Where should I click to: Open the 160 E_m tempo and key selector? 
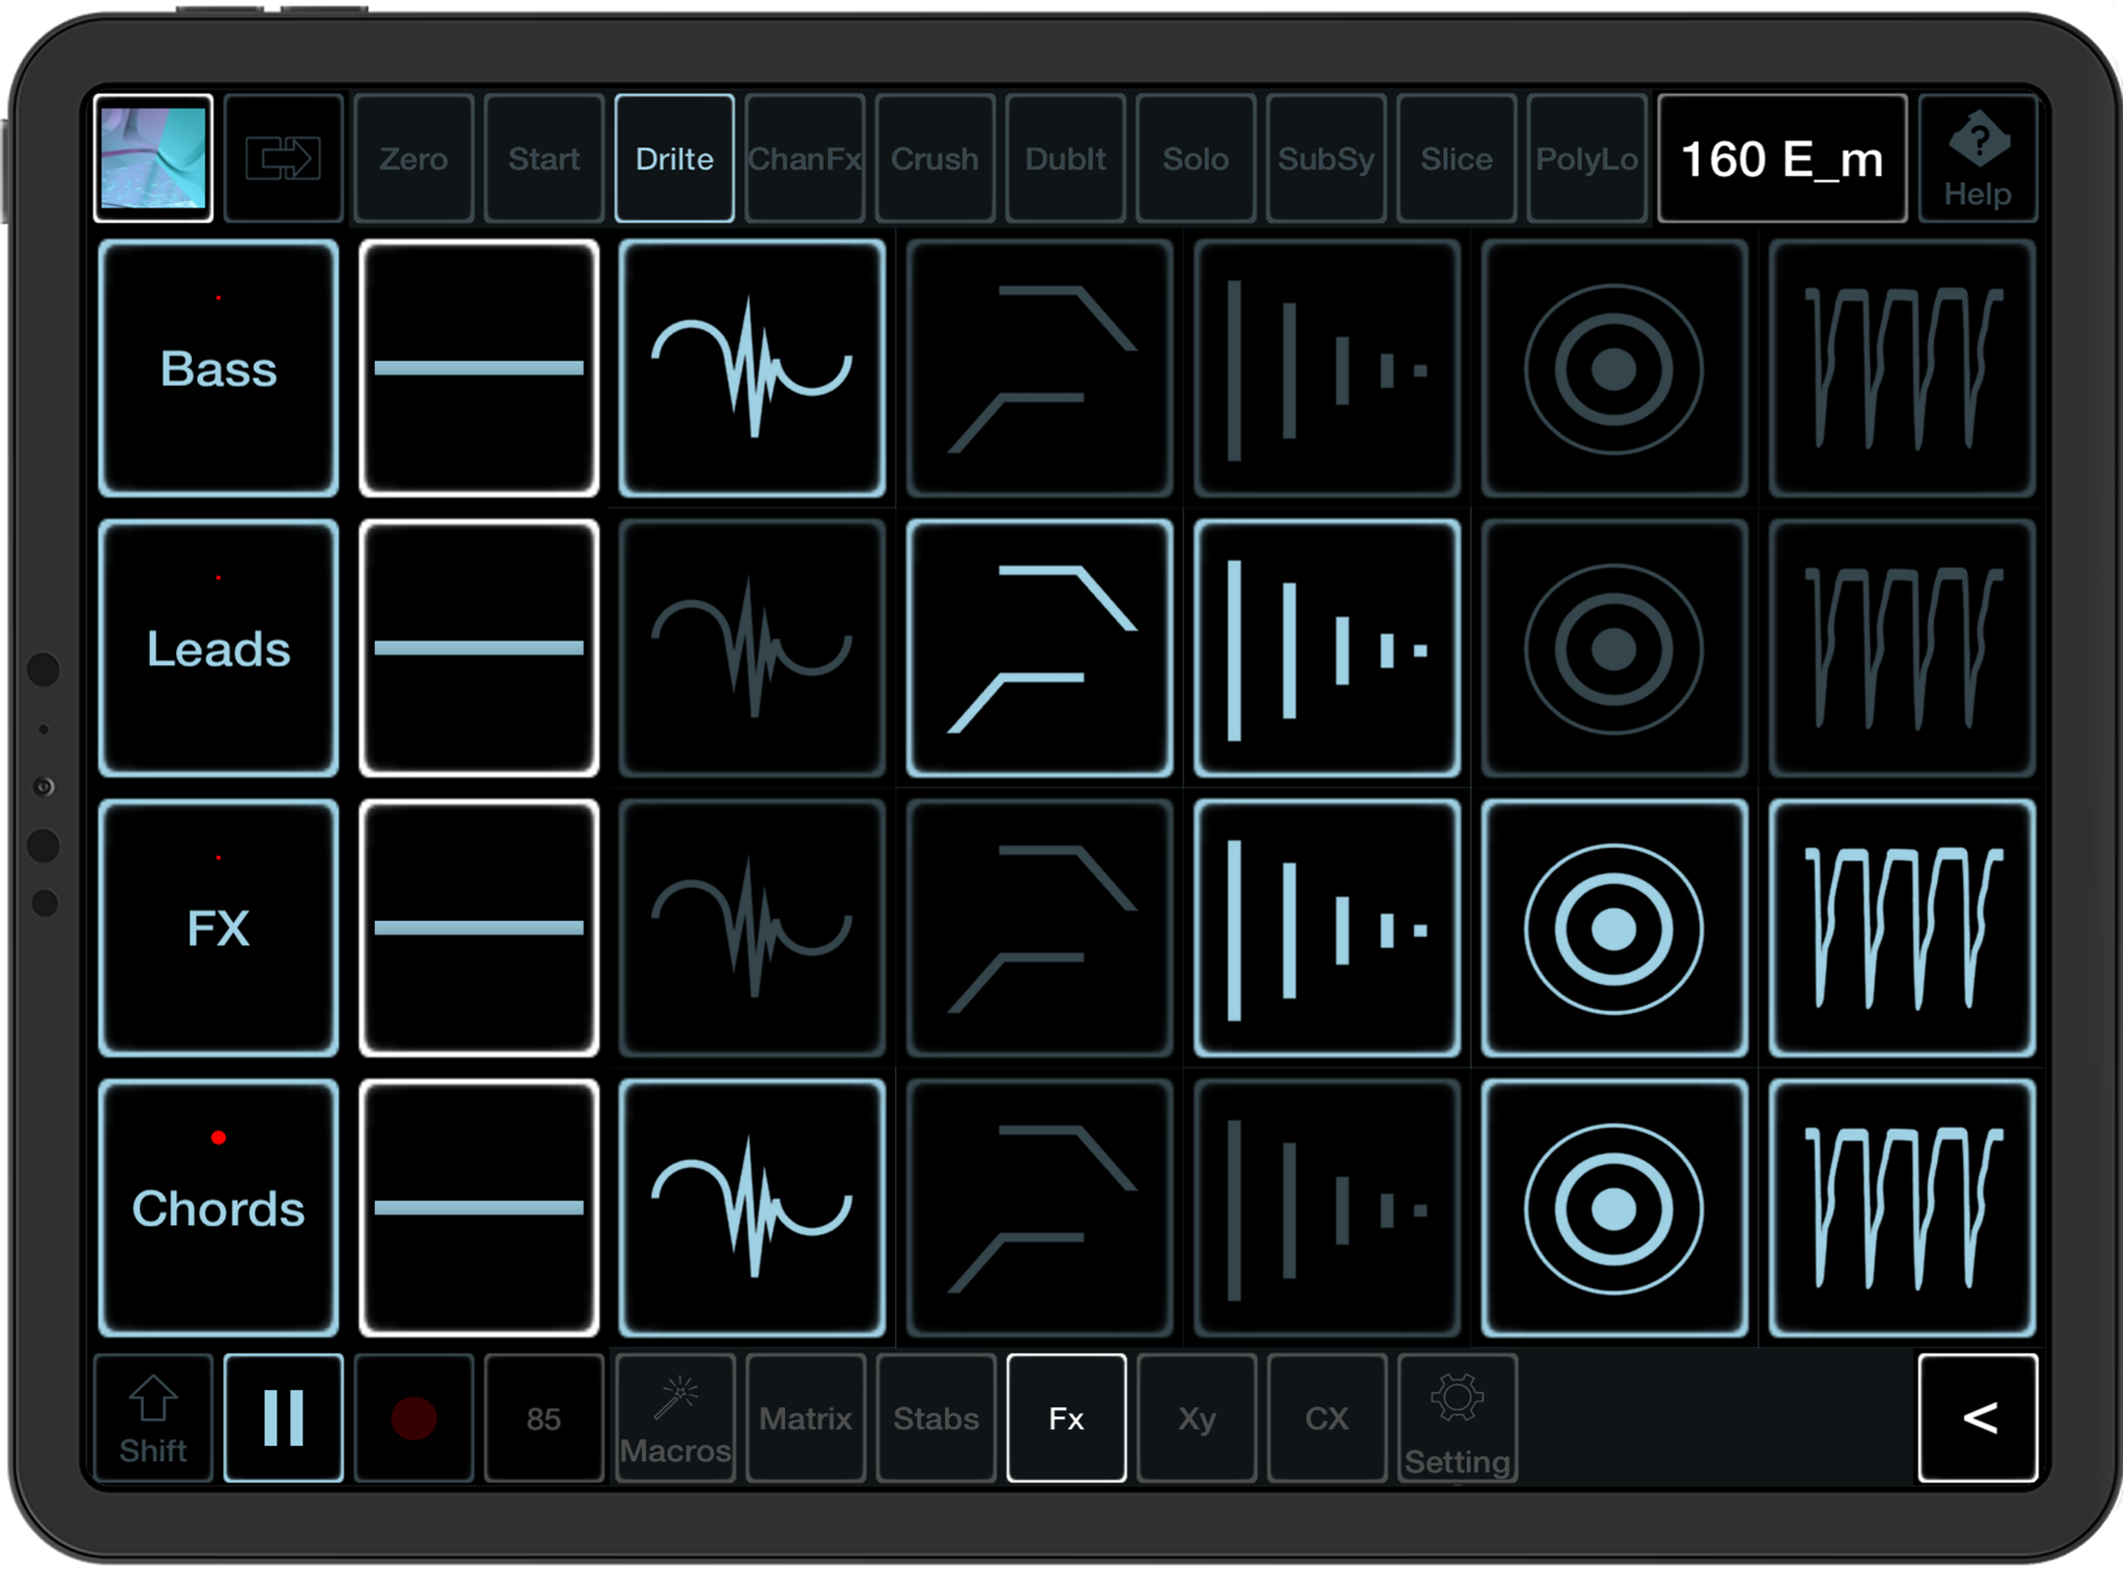pos(1782,158)
